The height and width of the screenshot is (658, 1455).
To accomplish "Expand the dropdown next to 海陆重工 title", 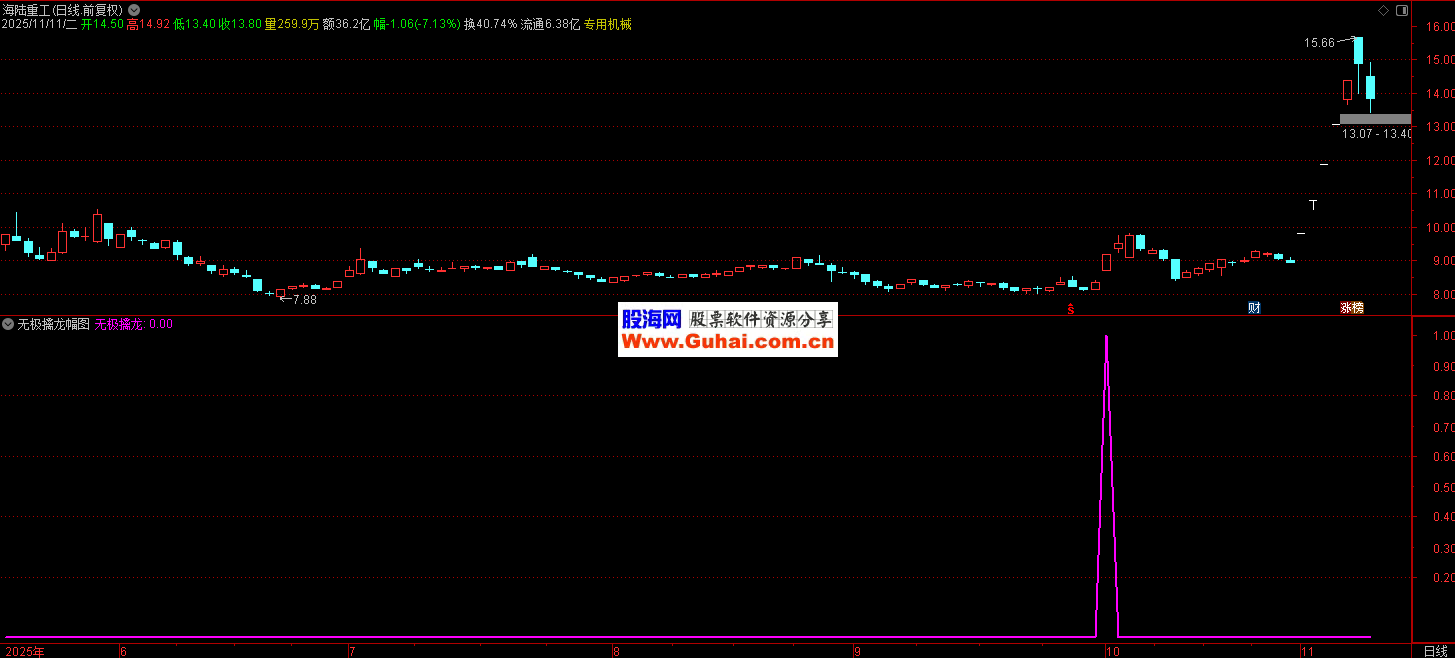I will click(x=134, y=9).
